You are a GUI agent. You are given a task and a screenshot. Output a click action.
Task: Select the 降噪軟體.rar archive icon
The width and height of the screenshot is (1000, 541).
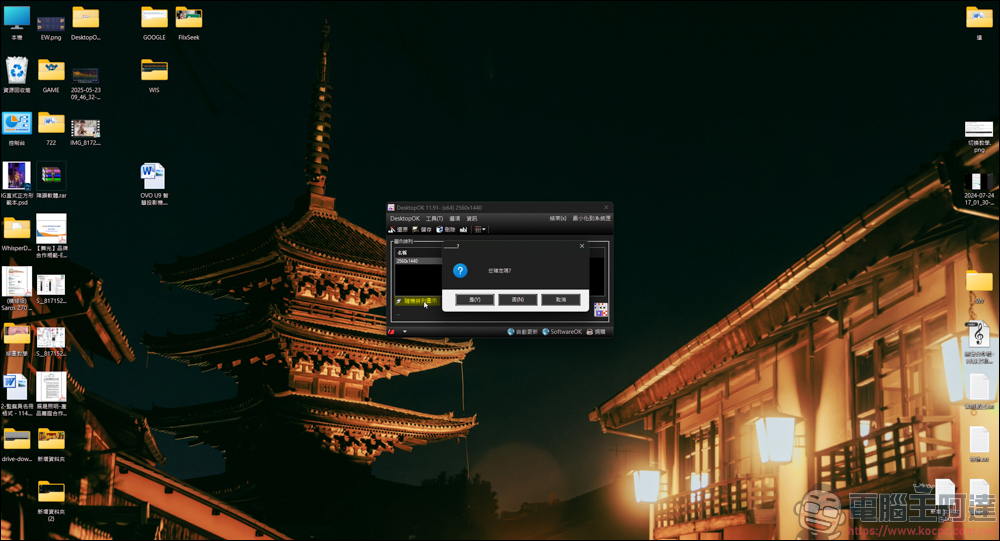[51, 181]
